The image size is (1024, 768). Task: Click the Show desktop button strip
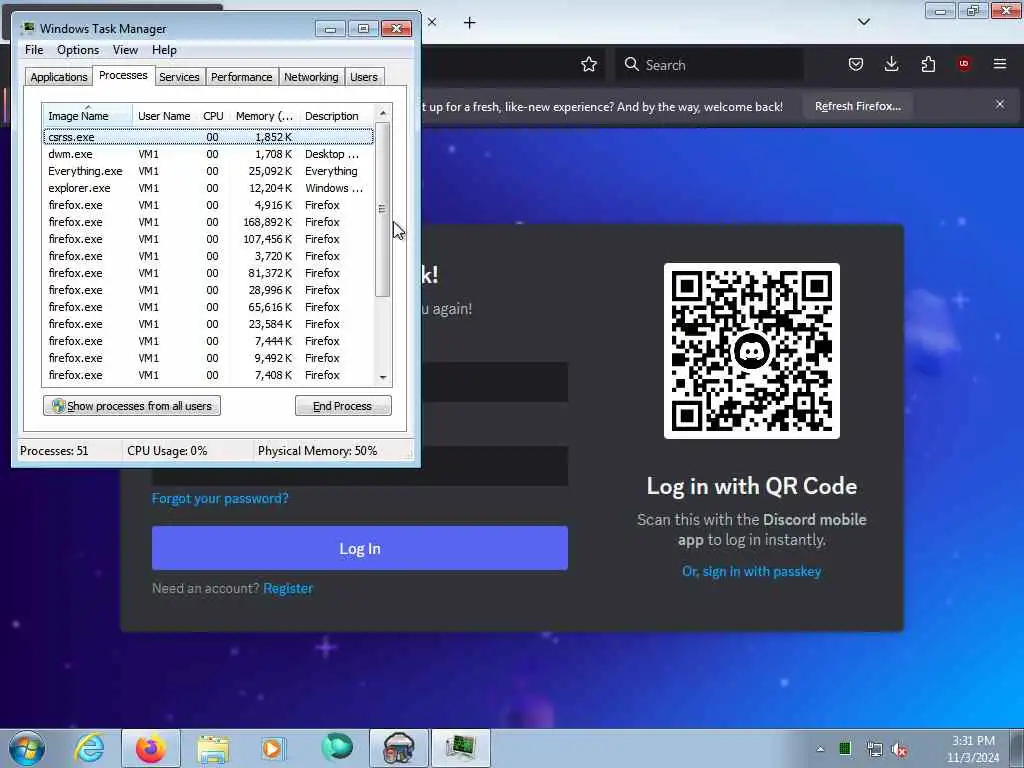point(1017,748)
